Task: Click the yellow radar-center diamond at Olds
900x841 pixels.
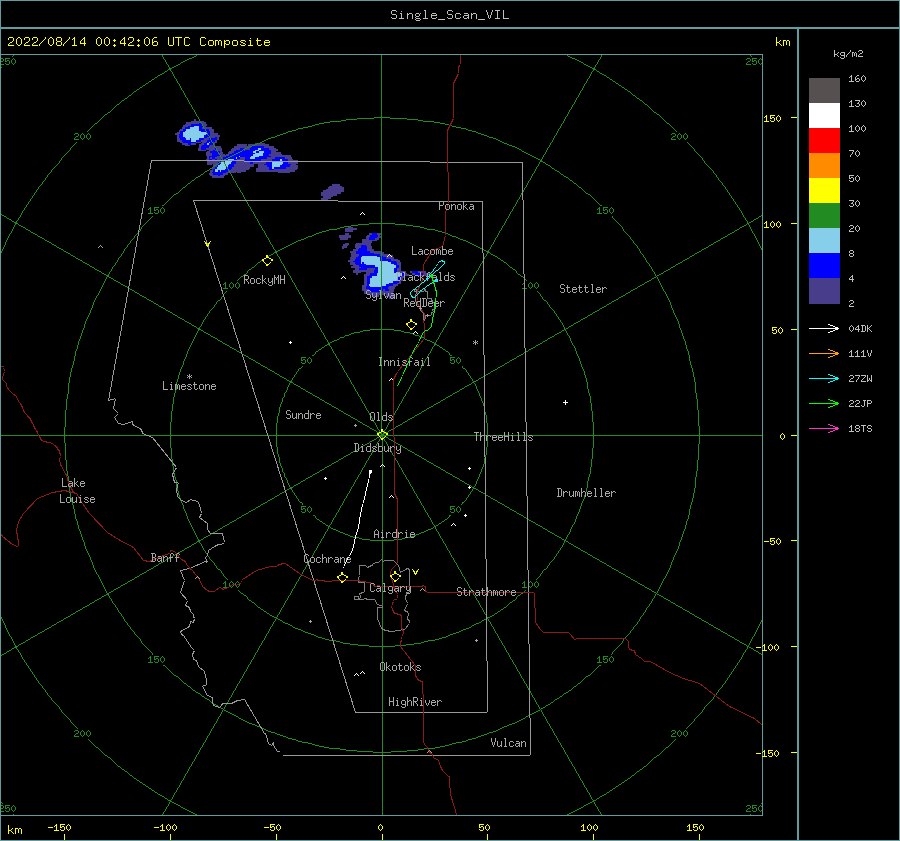Action: (382, 435)
